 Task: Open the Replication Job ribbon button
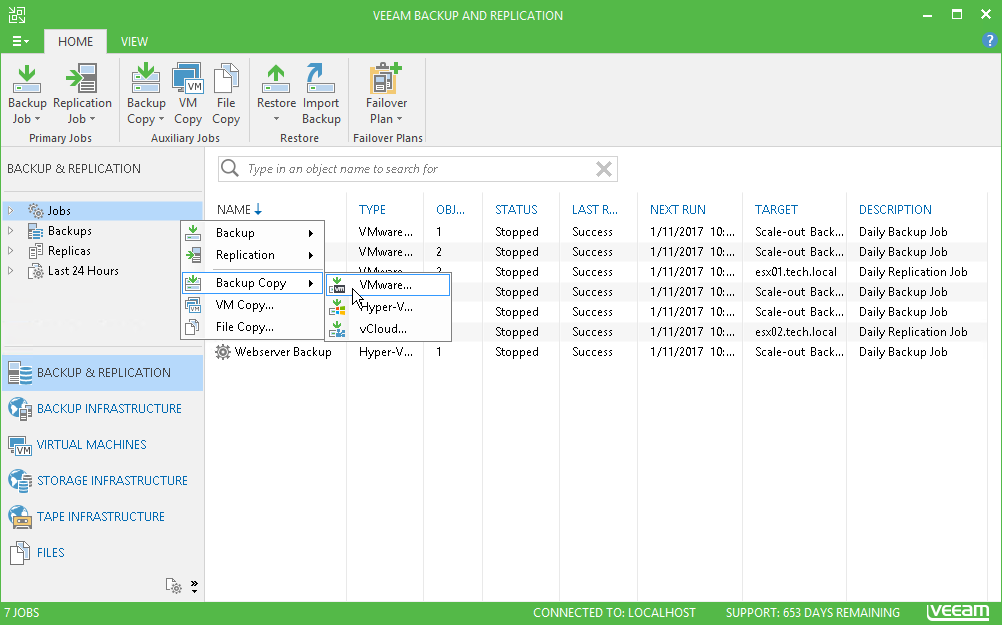click(x=82, y=94)
